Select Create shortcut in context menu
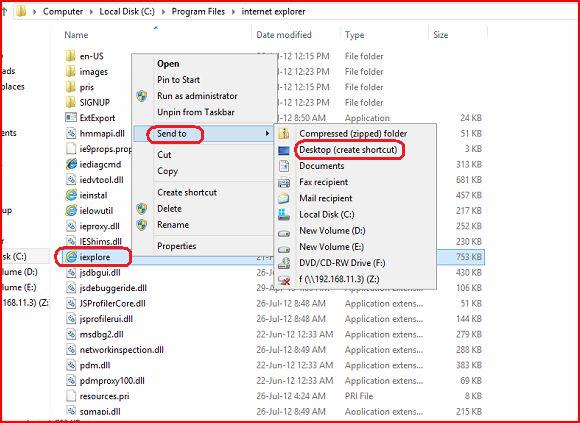The height and width of the screenshot is (423, 580). (187, 193)
